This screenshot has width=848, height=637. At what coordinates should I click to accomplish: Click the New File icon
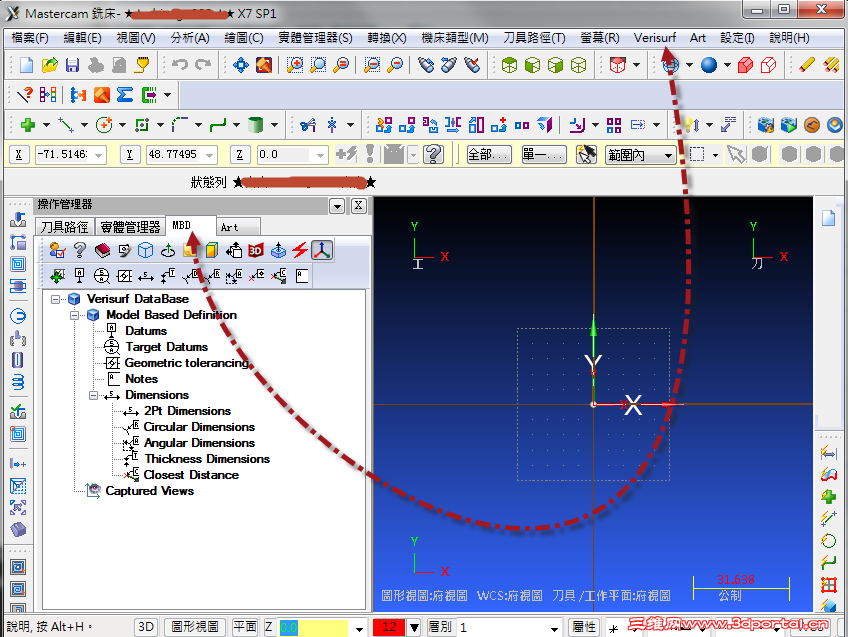26,65
